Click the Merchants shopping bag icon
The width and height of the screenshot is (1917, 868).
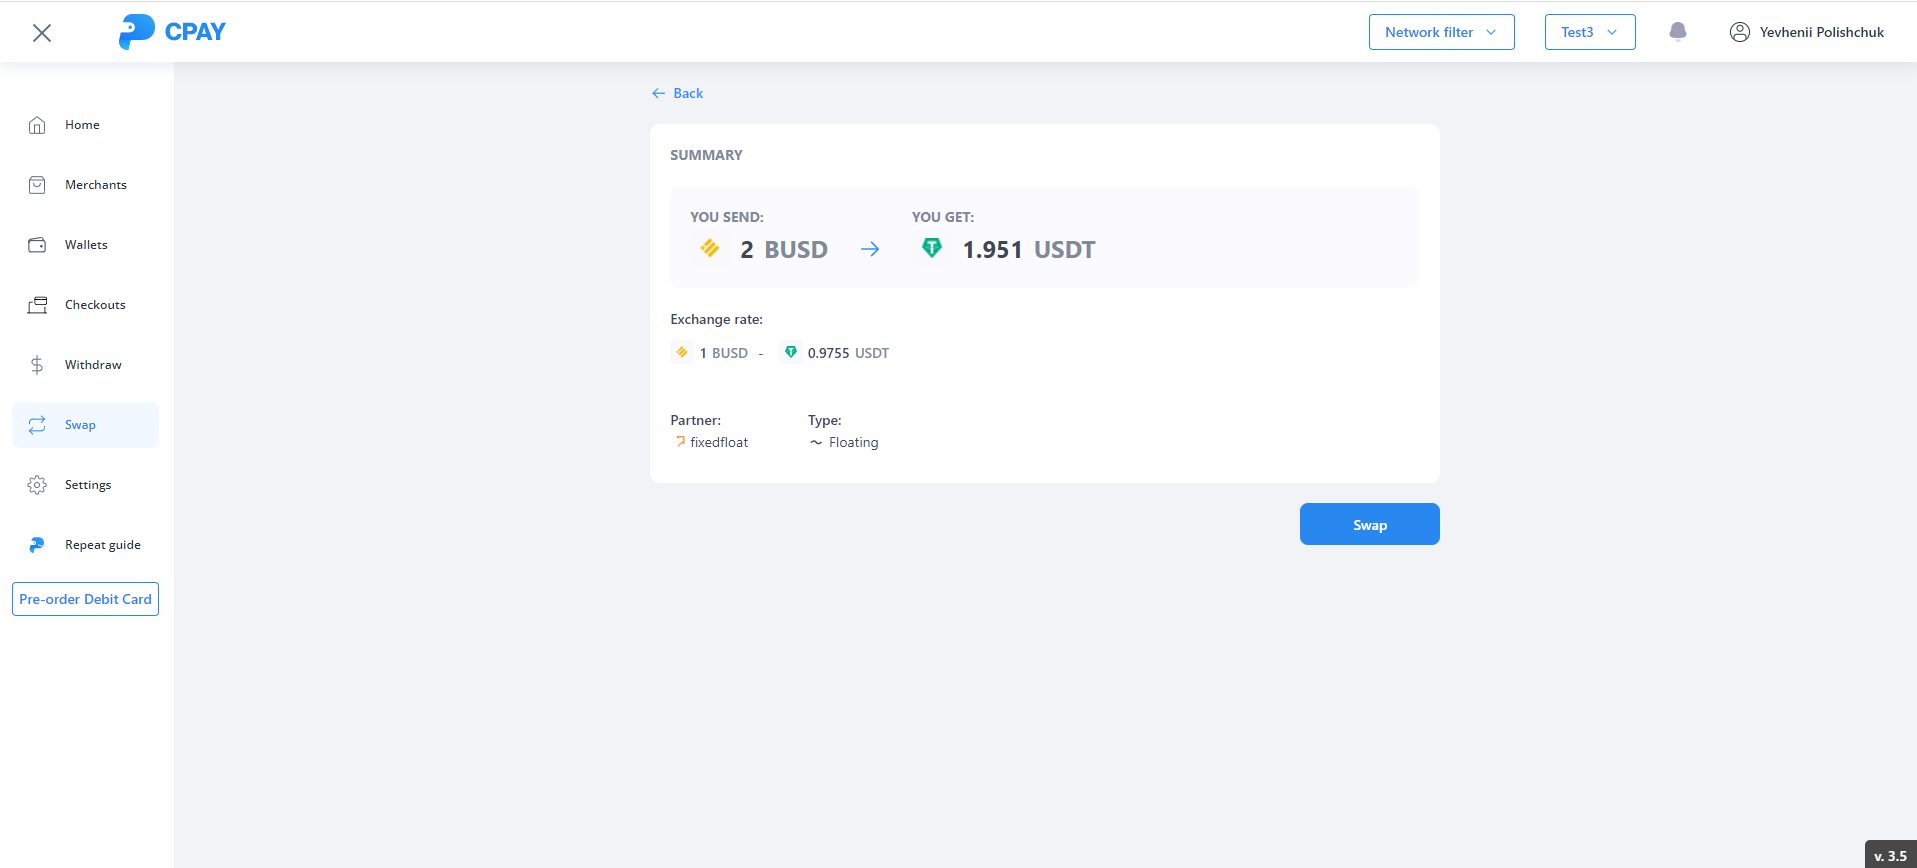pyautogui.click(x=37, y=185)
